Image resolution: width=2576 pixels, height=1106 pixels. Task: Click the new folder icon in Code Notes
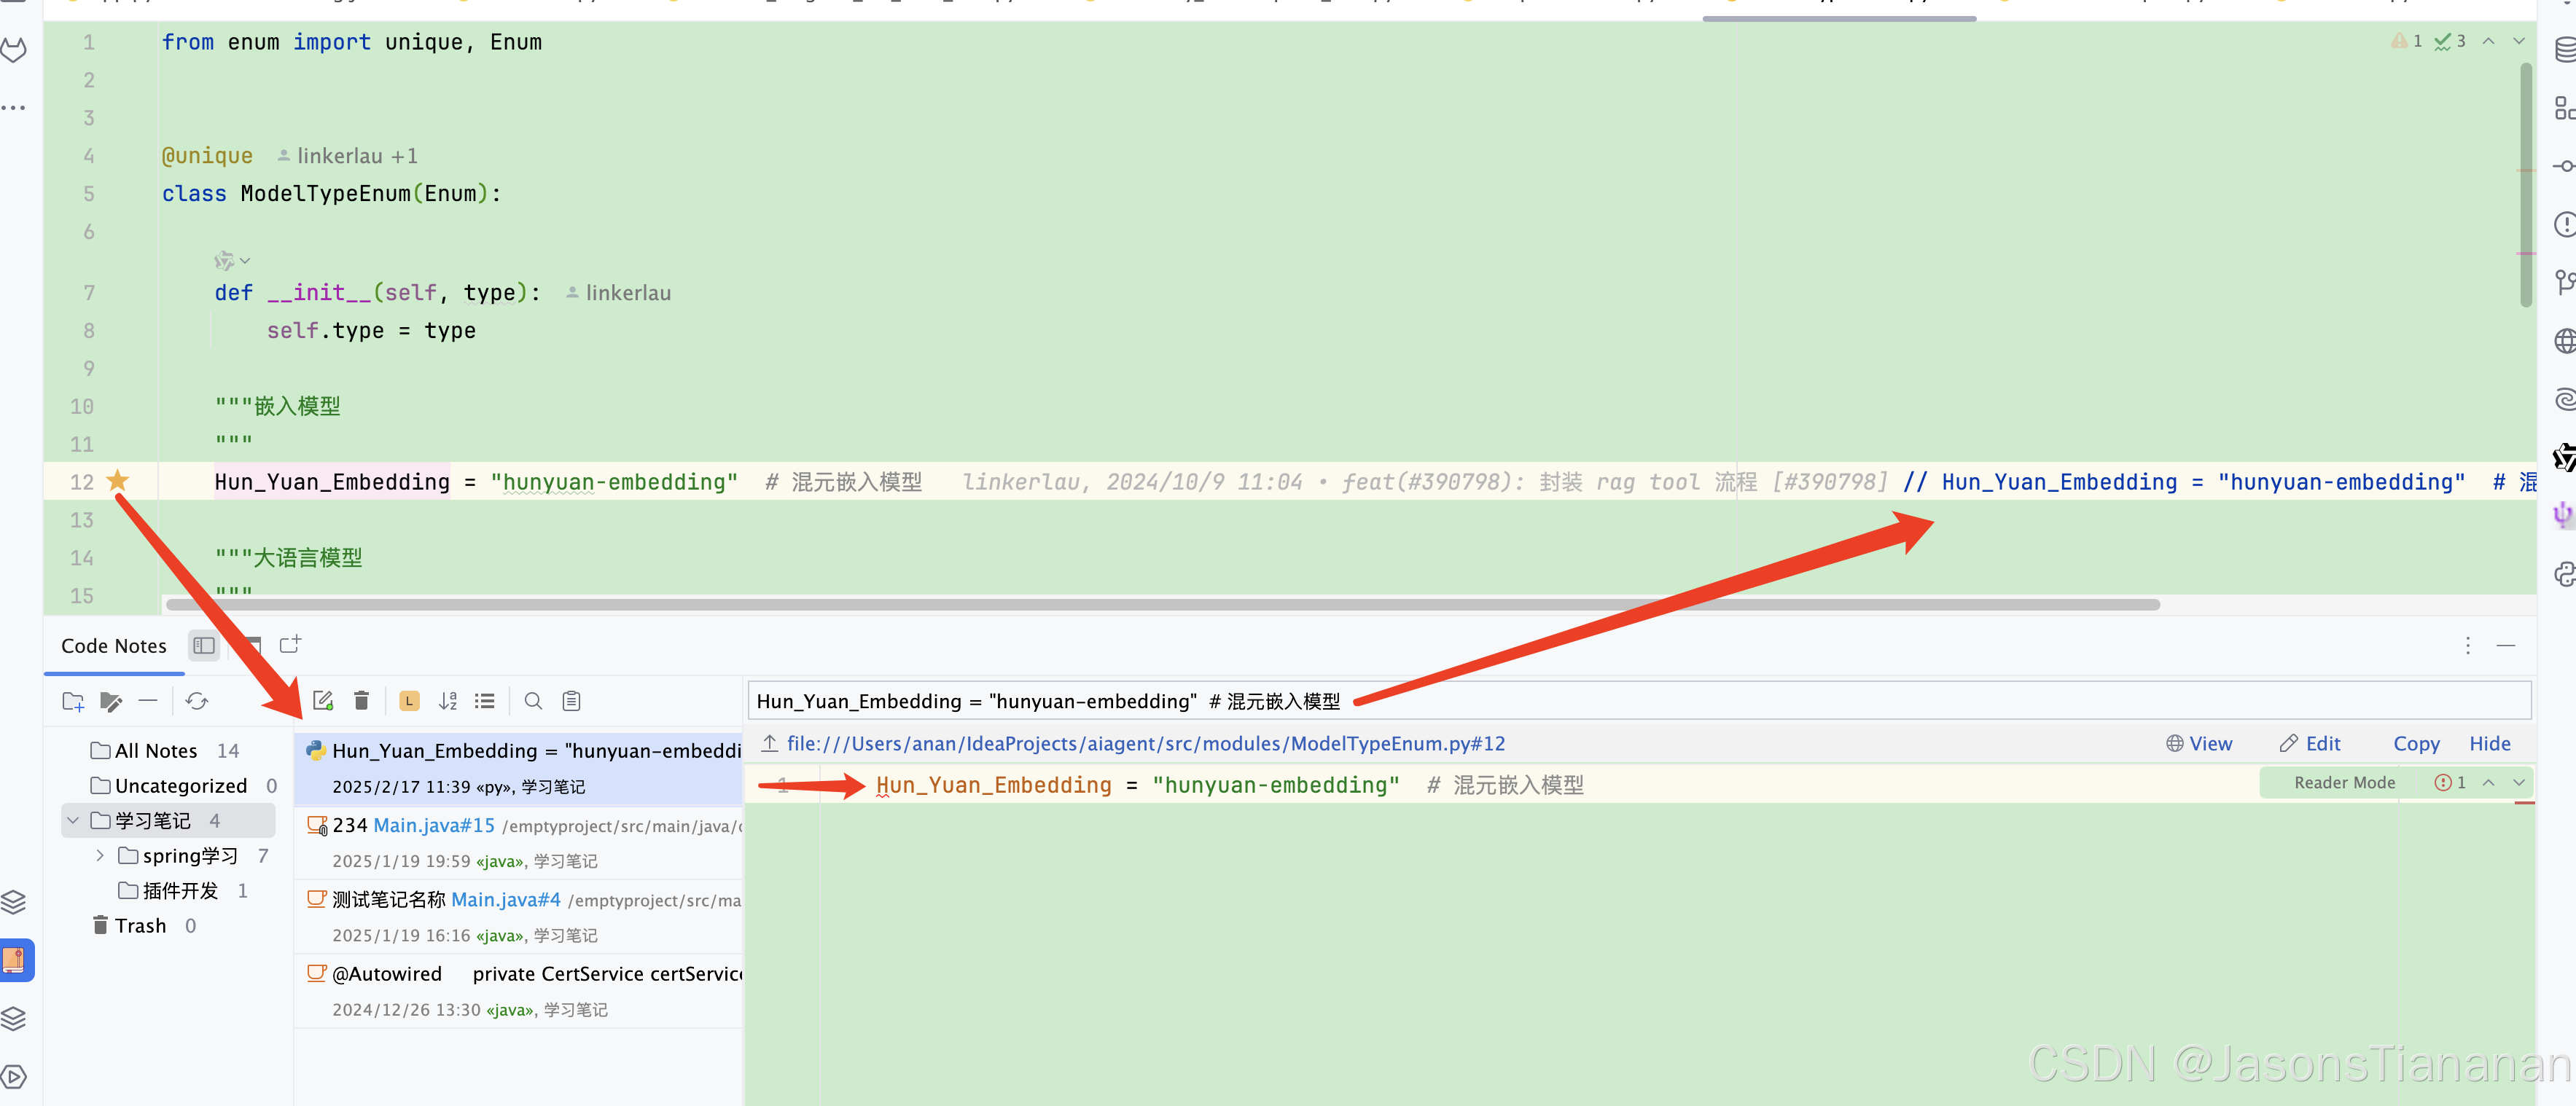point(73,701)
